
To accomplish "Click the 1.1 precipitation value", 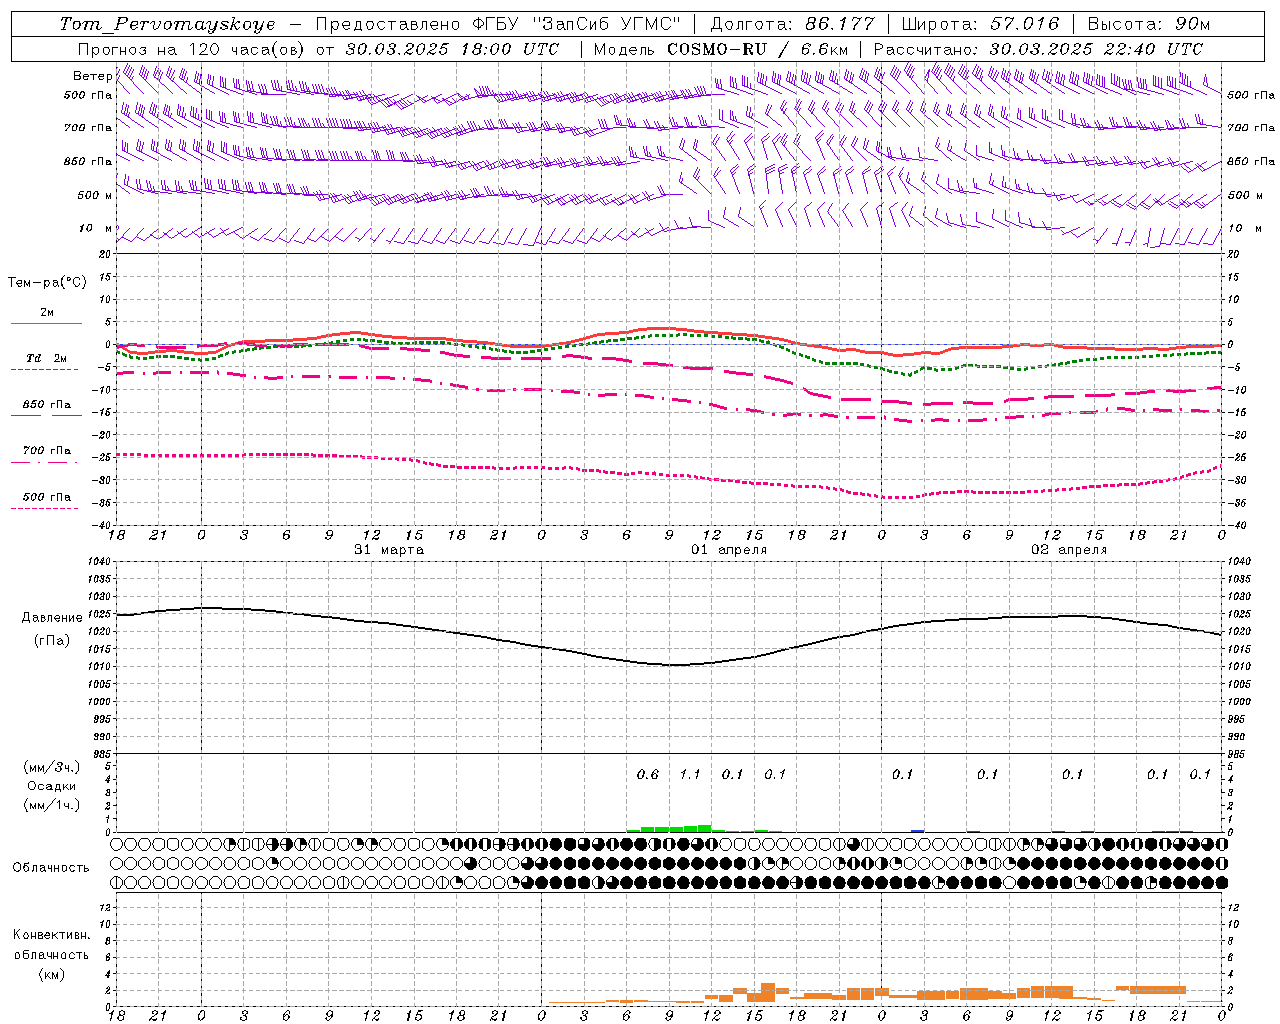I will 690,775.
